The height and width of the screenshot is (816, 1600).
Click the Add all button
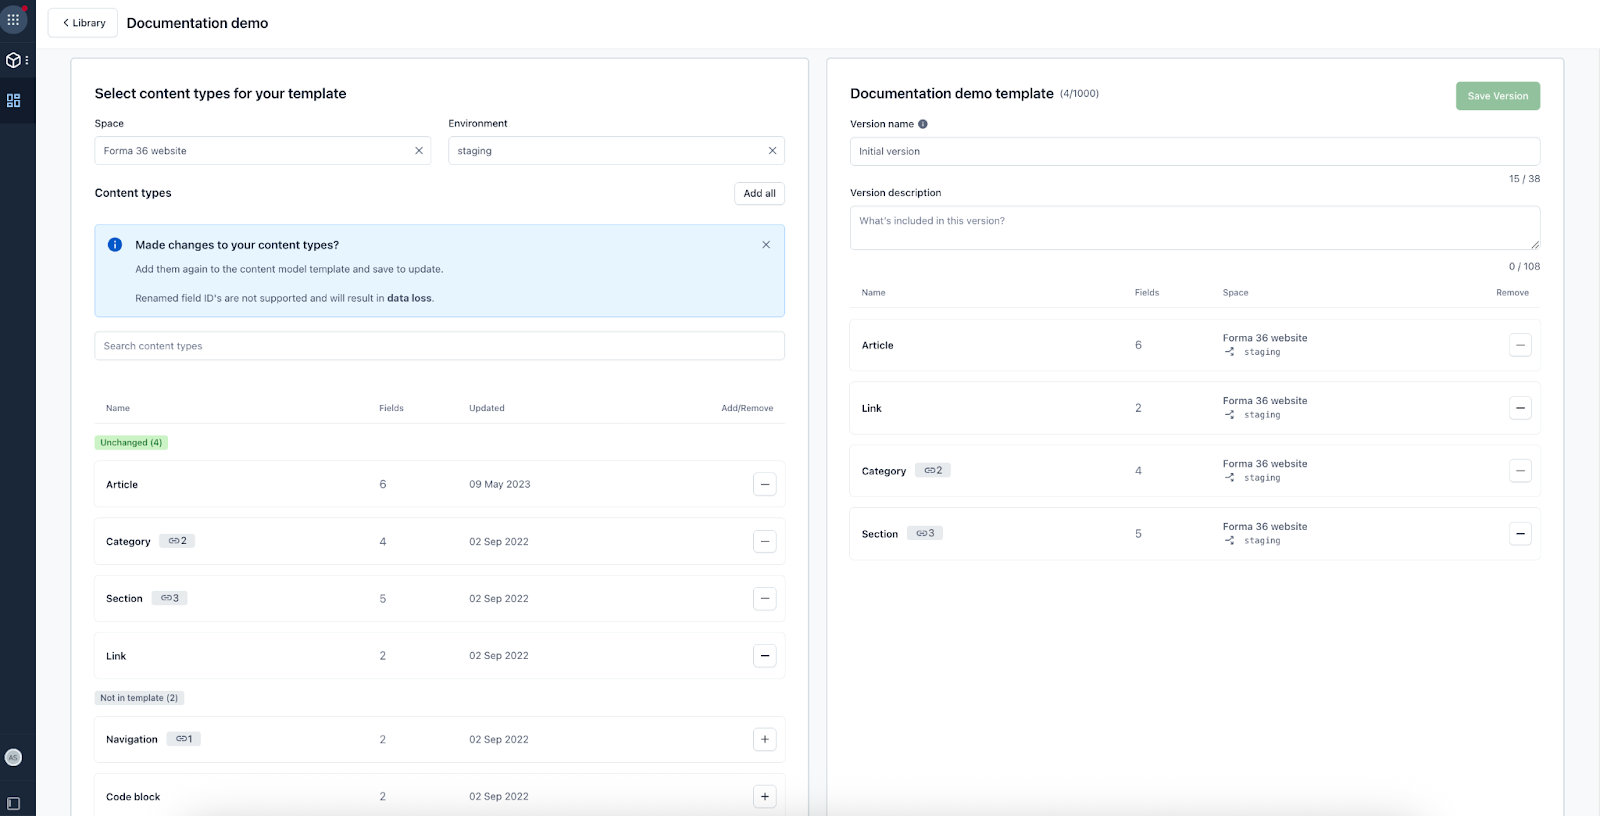759,194
